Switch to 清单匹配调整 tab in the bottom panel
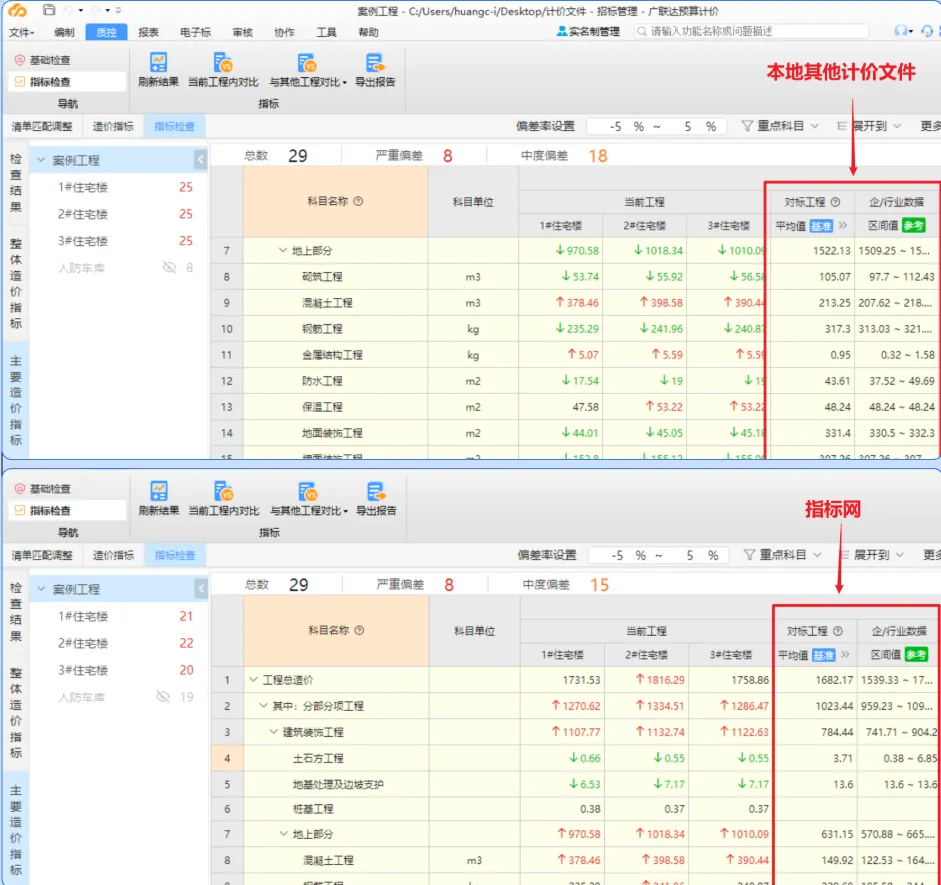 click(42, 555)
